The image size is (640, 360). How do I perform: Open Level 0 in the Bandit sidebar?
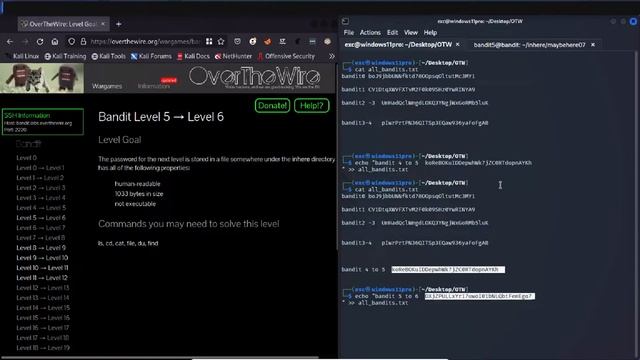(x=27, y=158)
